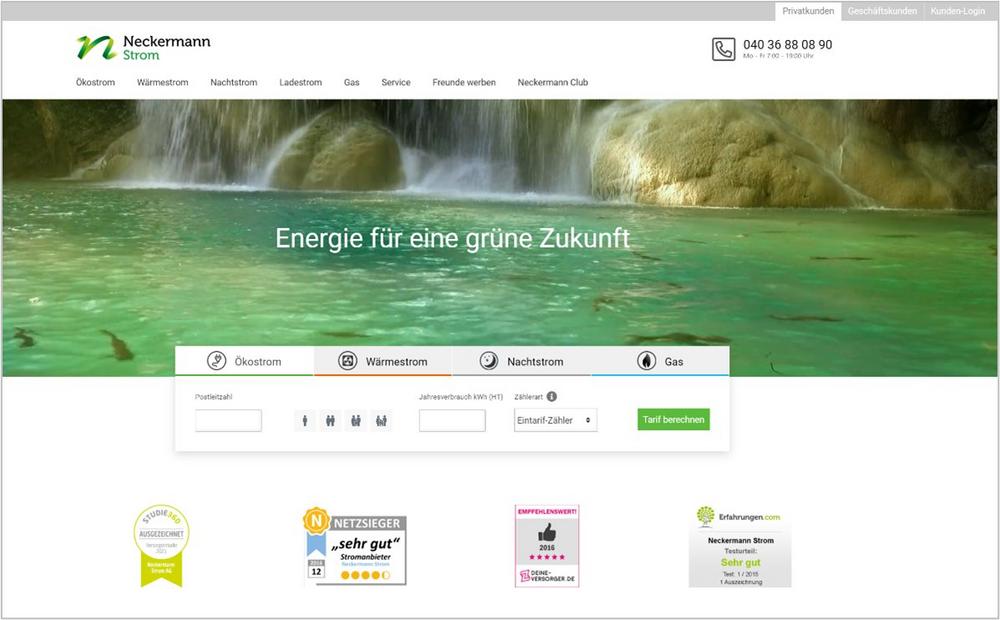Select the one-person household icon
Image resolution: width=1000 pixels, height=620 pixels.
pos(306,421)
